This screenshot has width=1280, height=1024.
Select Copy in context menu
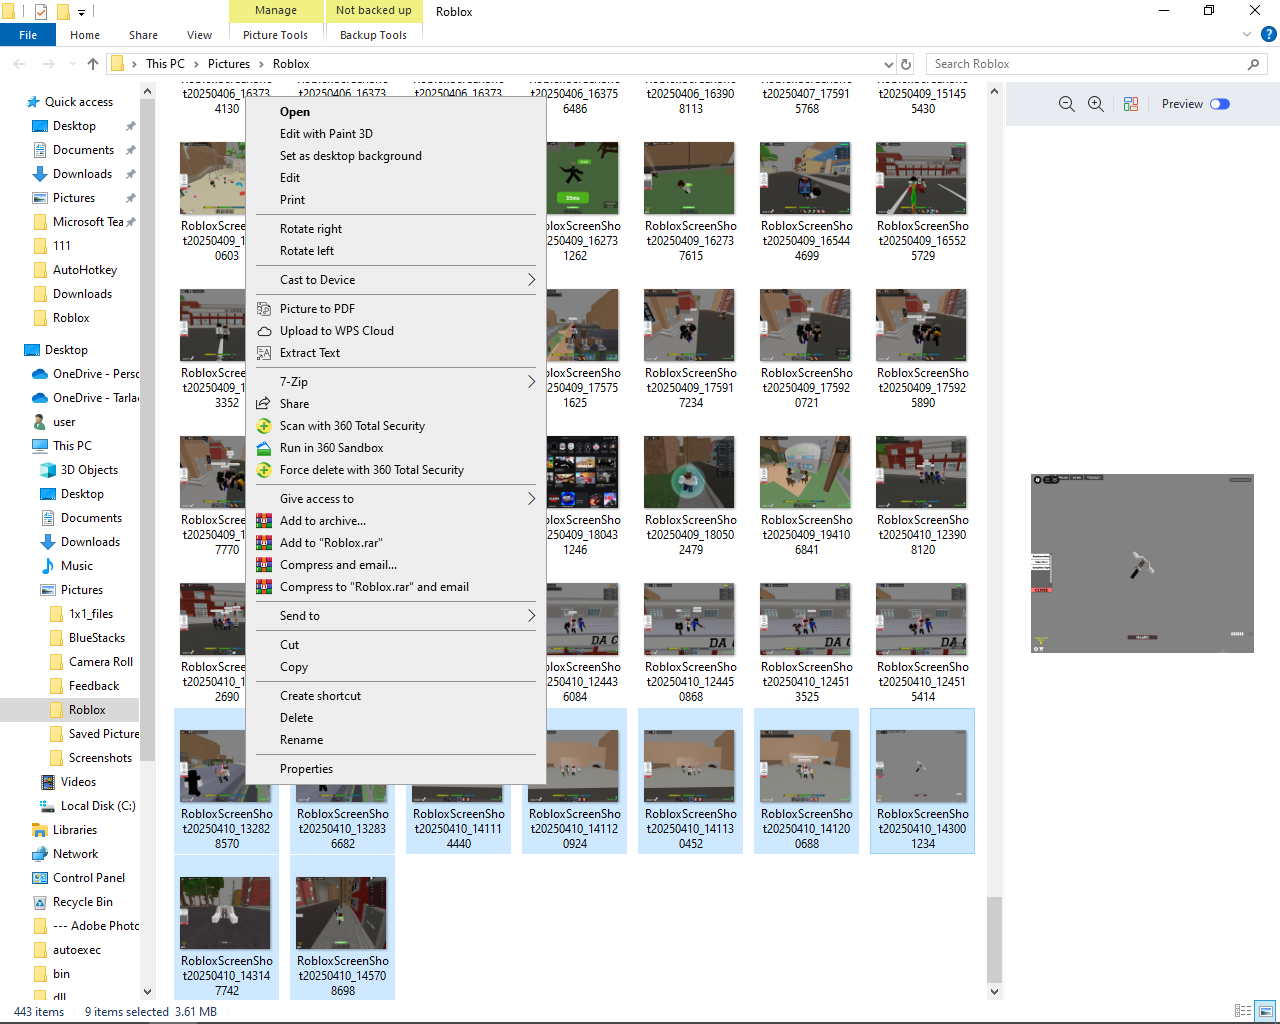click(294, 667)
